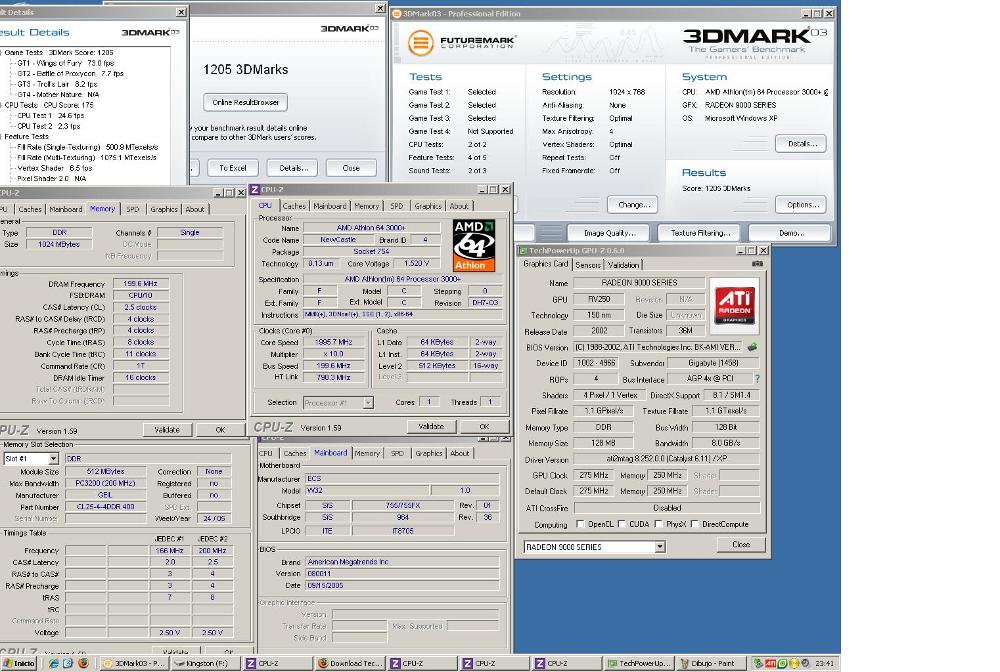
Task: Click the Futuremark orange logo in 3DMark03
Action: click(420, 43)
